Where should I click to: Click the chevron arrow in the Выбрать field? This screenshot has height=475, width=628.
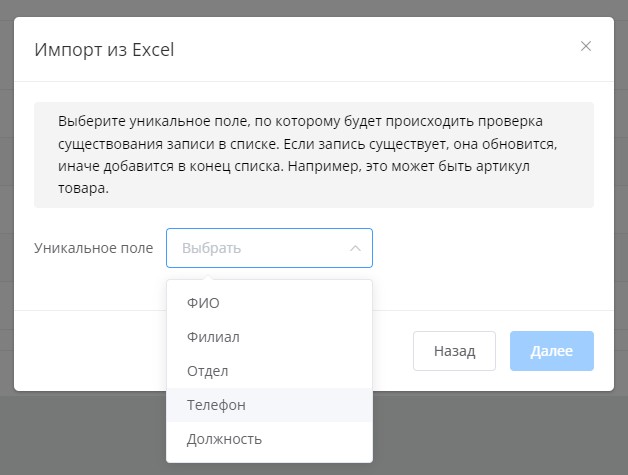(x=355, y=248)
